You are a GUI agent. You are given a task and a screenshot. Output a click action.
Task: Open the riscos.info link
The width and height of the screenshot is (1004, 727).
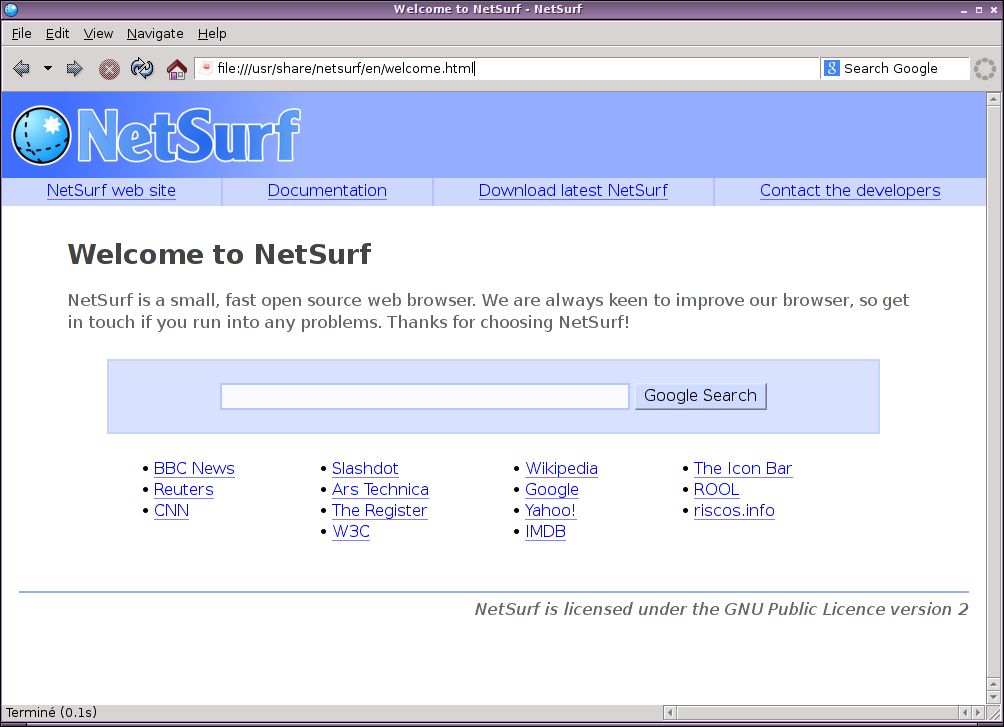[734, 511]
